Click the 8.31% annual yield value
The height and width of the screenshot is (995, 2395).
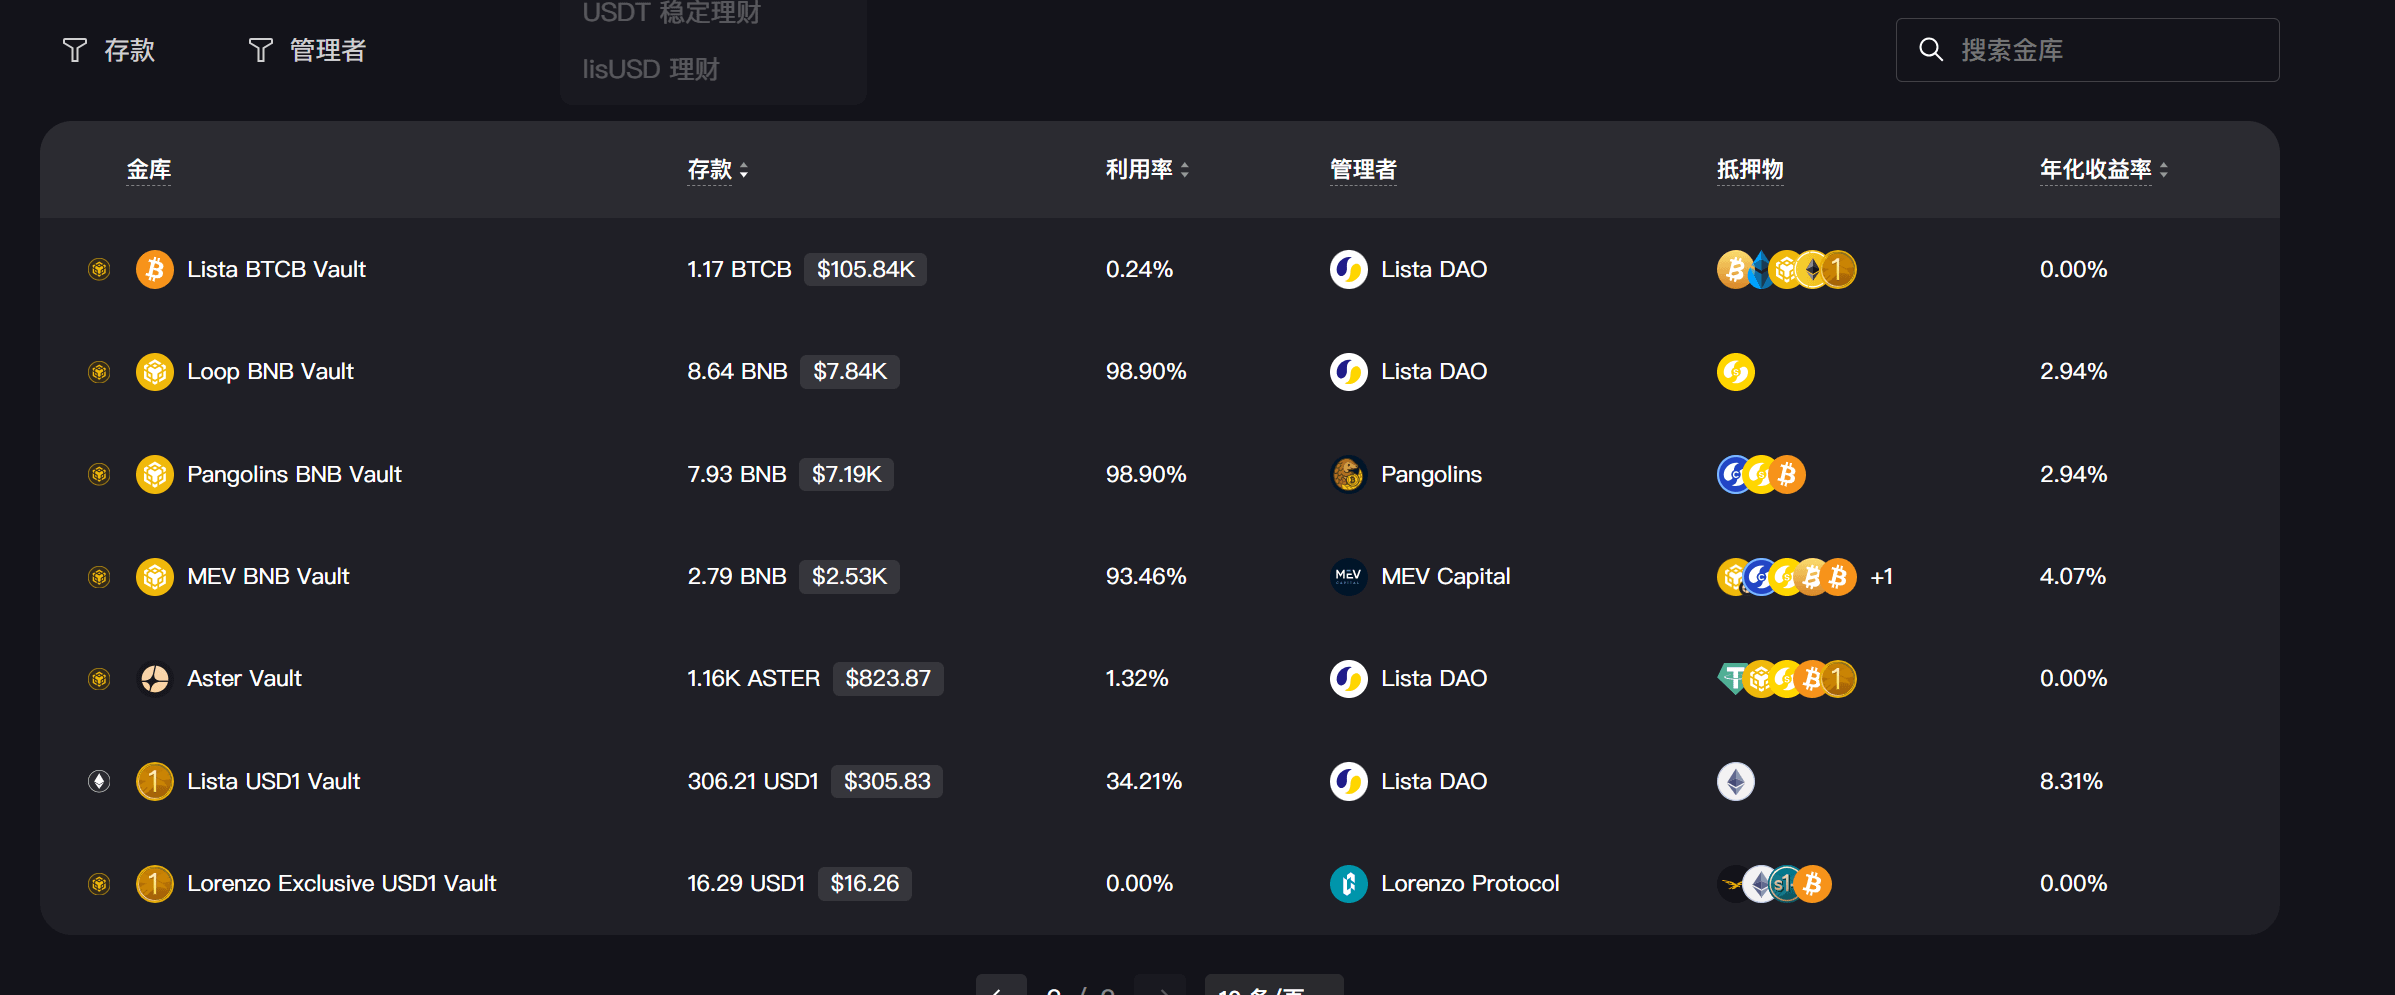tap(2072, 781)
